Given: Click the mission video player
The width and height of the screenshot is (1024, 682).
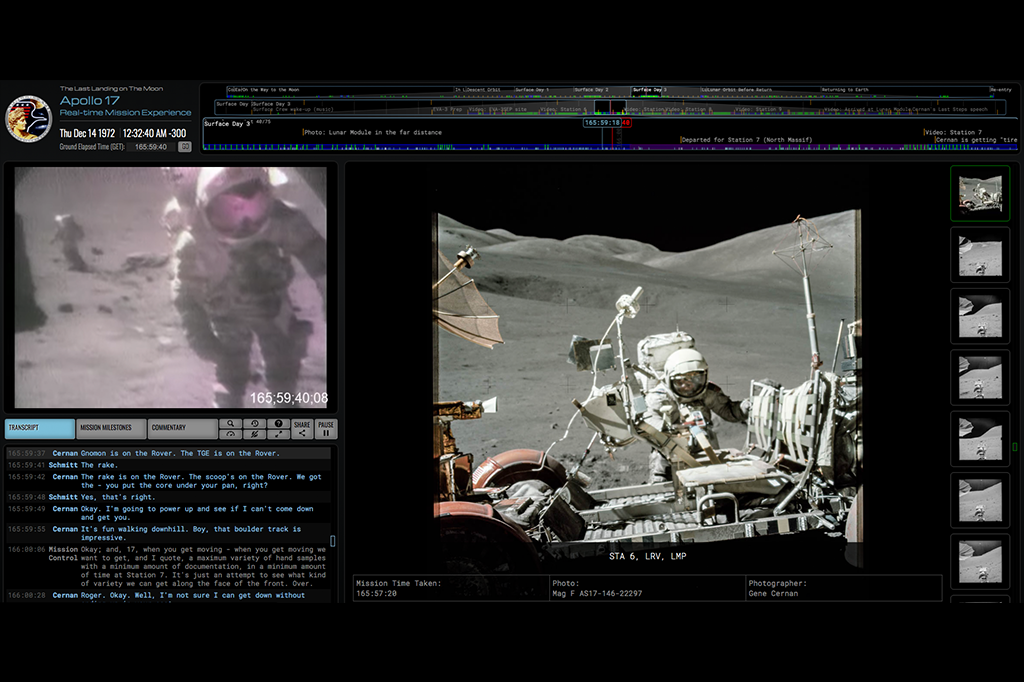Looking at the screenshot, I should 170,287.
